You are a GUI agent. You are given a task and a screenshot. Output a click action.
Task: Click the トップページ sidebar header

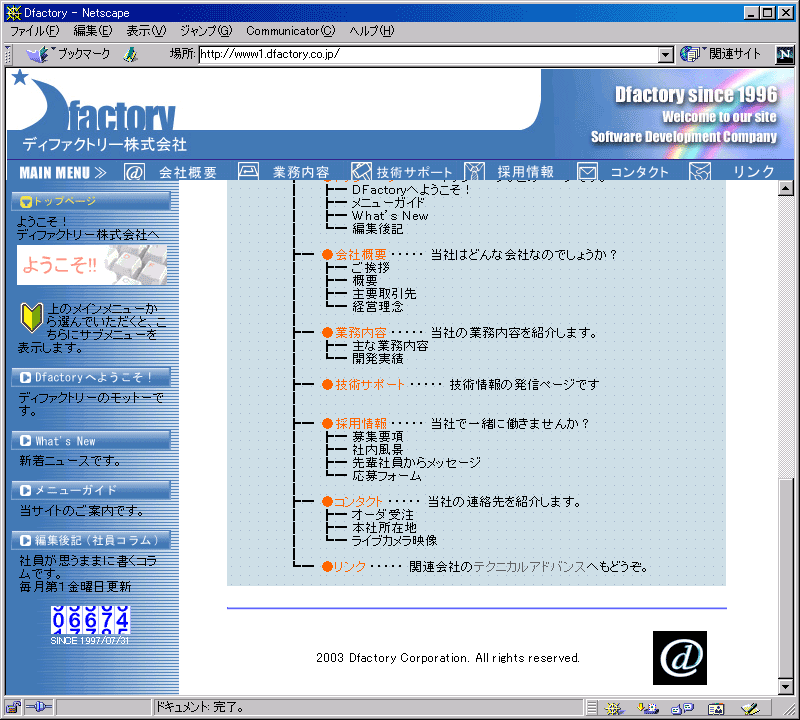click(x=91, y=201)
